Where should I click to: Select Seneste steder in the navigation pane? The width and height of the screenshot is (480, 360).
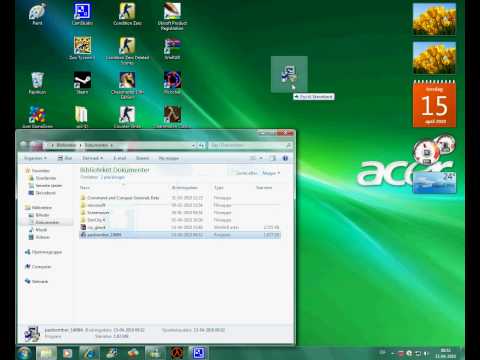(45, 185)
